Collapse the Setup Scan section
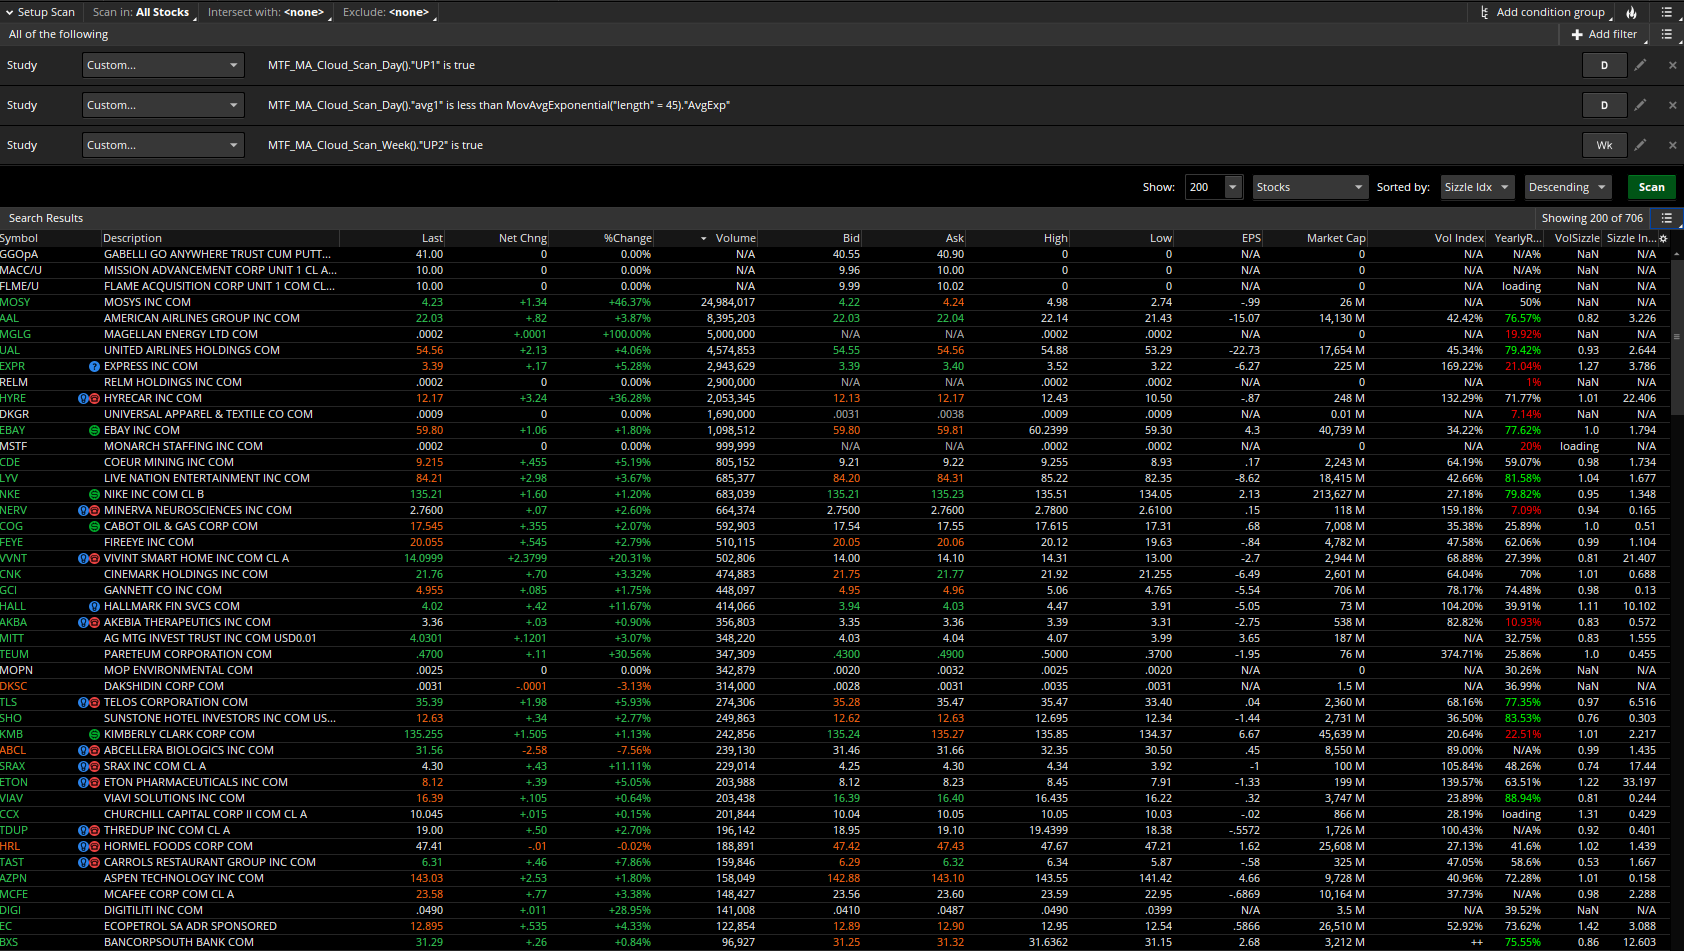1684x951 pixels. 40,12
